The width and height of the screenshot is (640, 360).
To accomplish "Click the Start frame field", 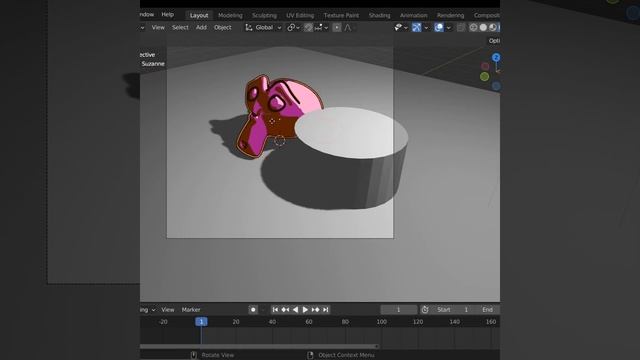I will point(453,310).
